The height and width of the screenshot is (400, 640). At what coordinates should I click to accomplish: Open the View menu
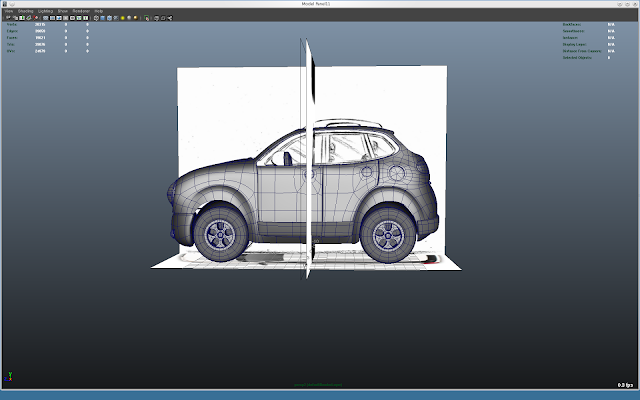tap(9, 11)
